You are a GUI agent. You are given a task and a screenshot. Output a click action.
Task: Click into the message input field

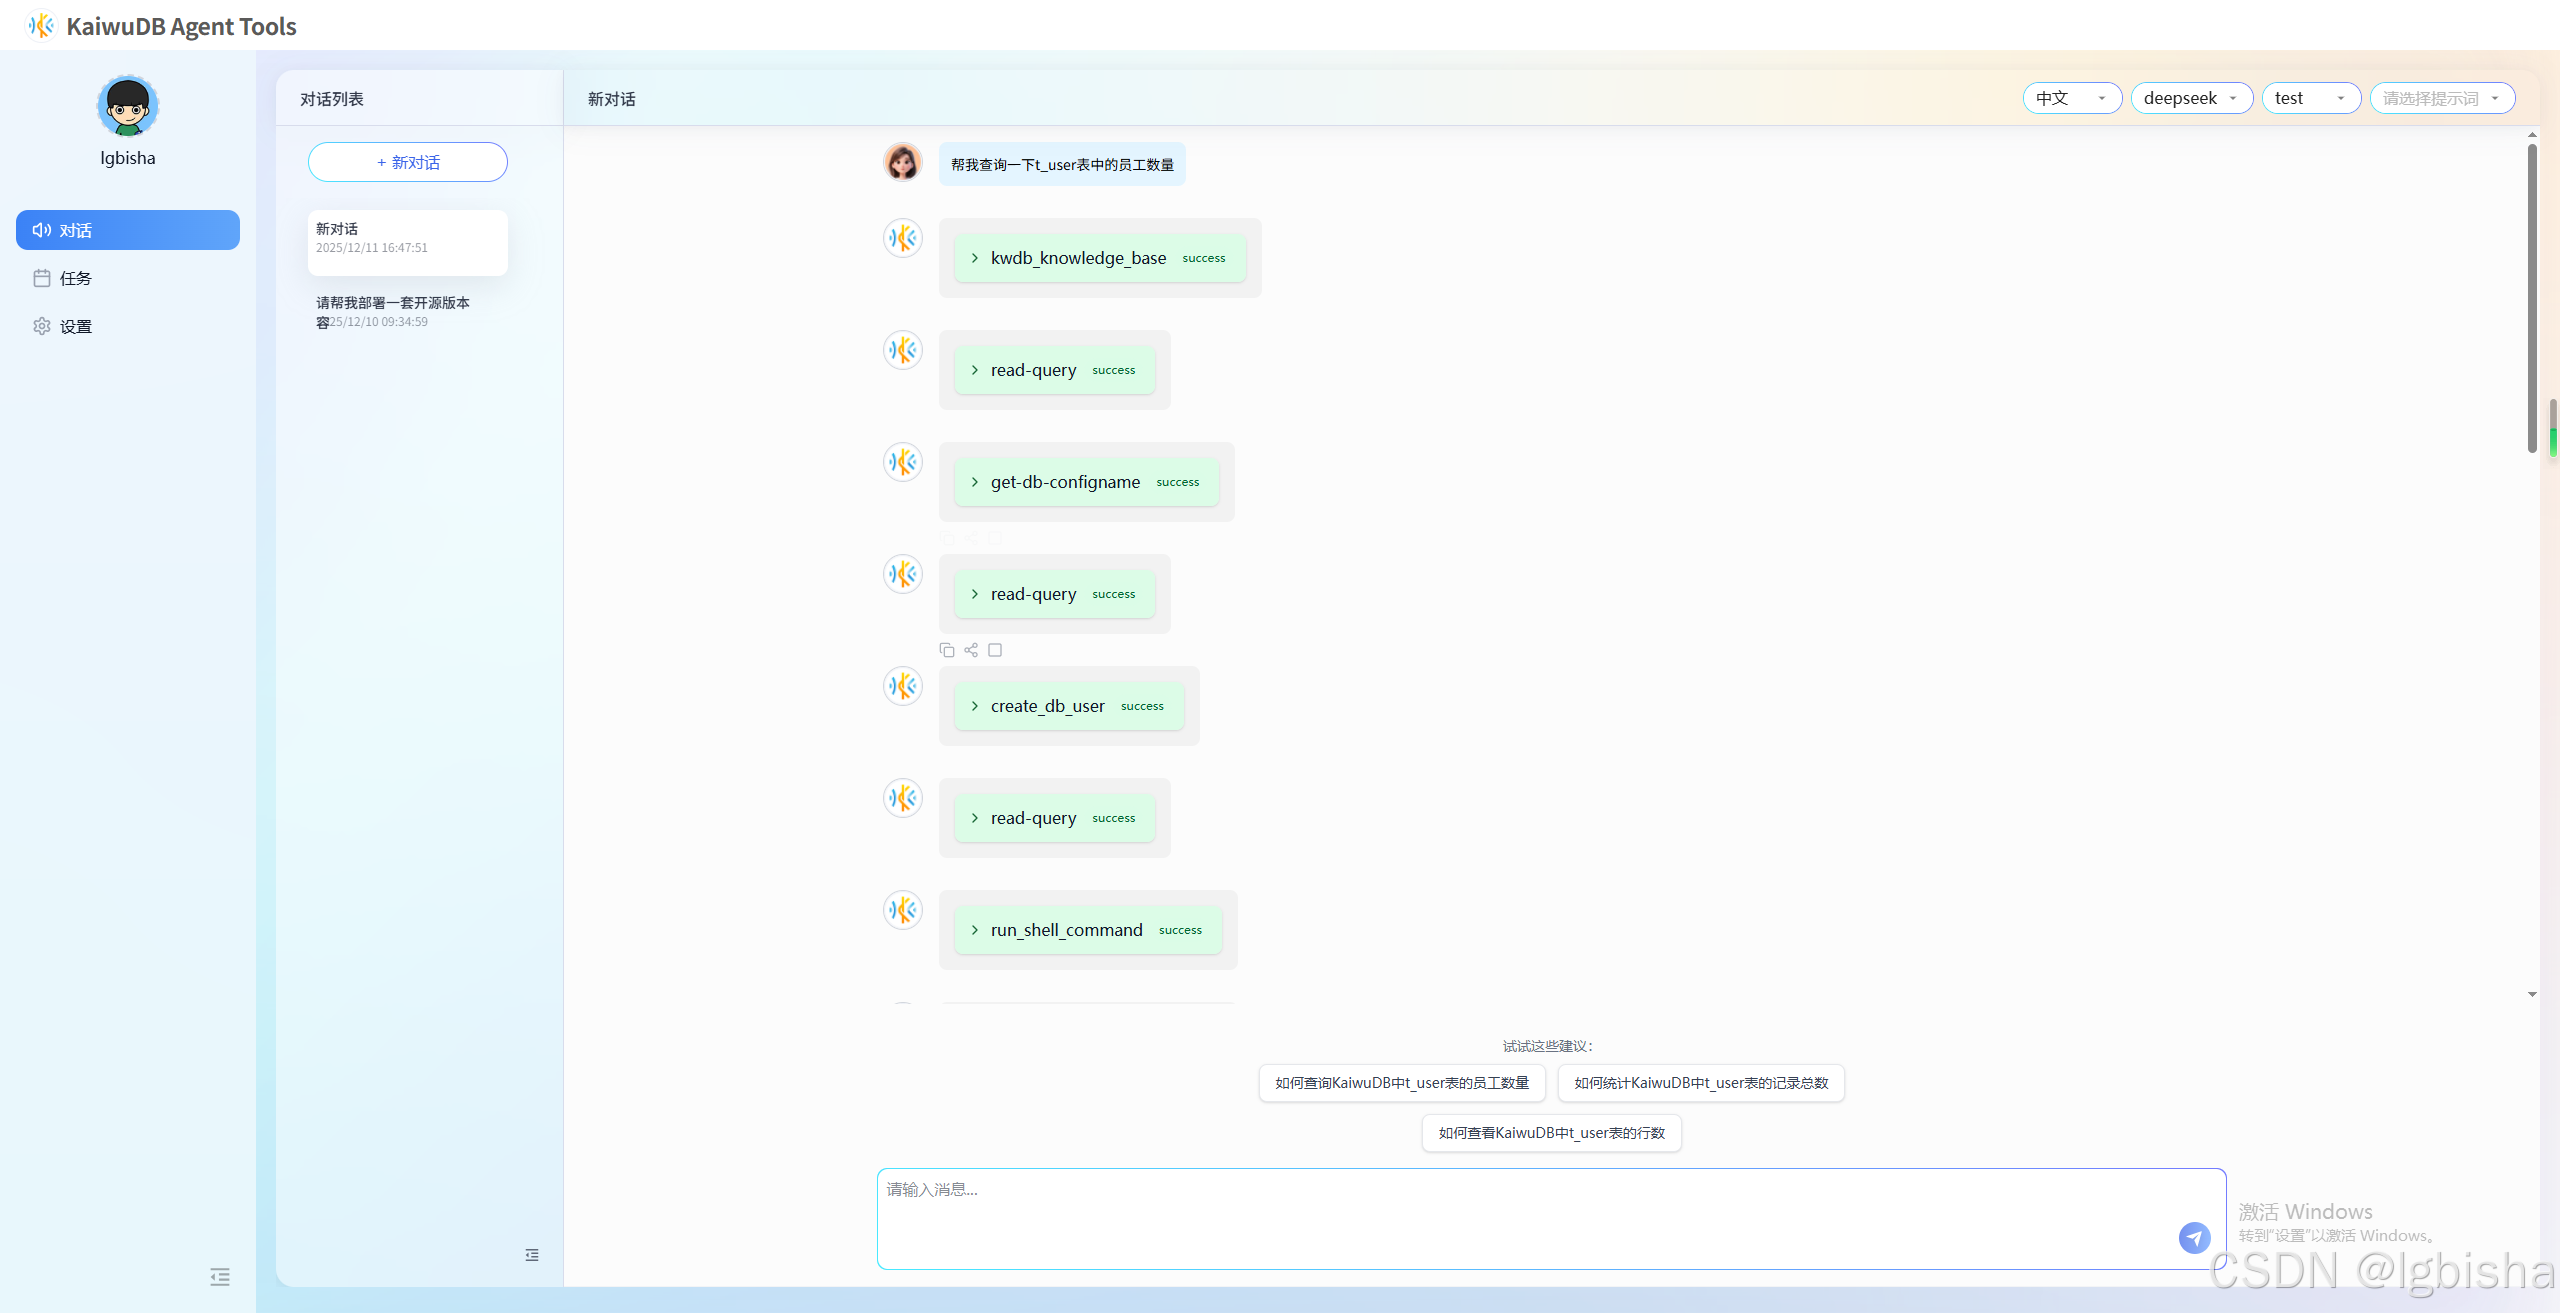pyautogui.click(x=1500, y=1215)
